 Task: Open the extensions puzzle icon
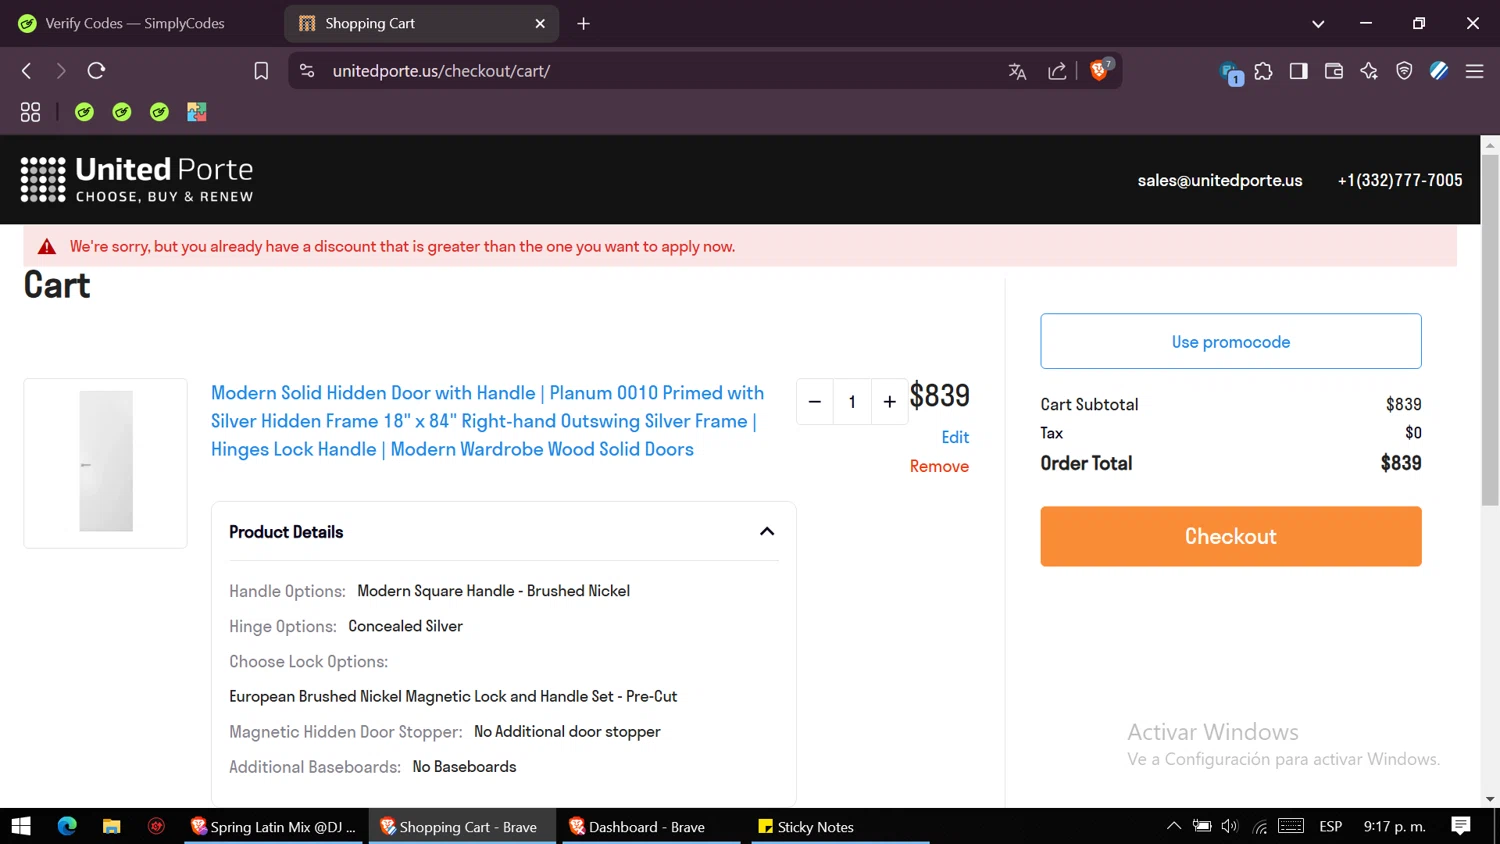tap(1264, 71)
